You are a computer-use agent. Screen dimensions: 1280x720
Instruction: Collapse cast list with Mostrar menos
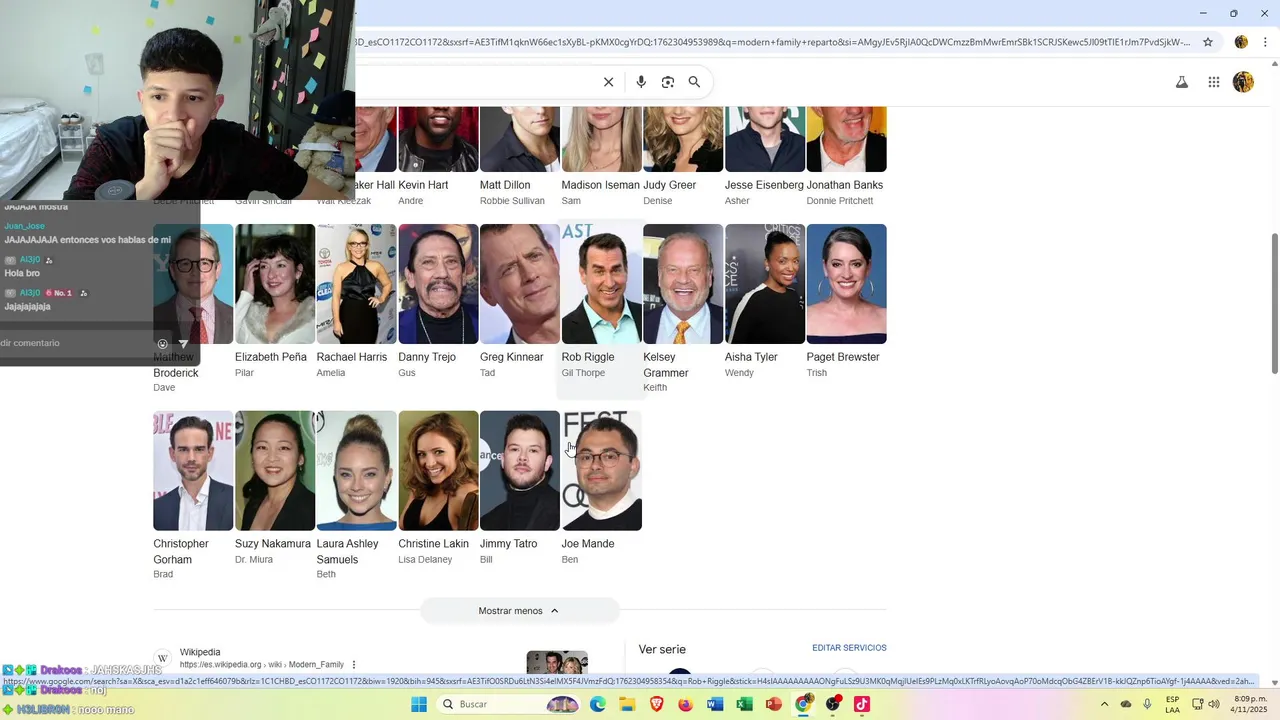pyautogui.click(x=519, y=611)
